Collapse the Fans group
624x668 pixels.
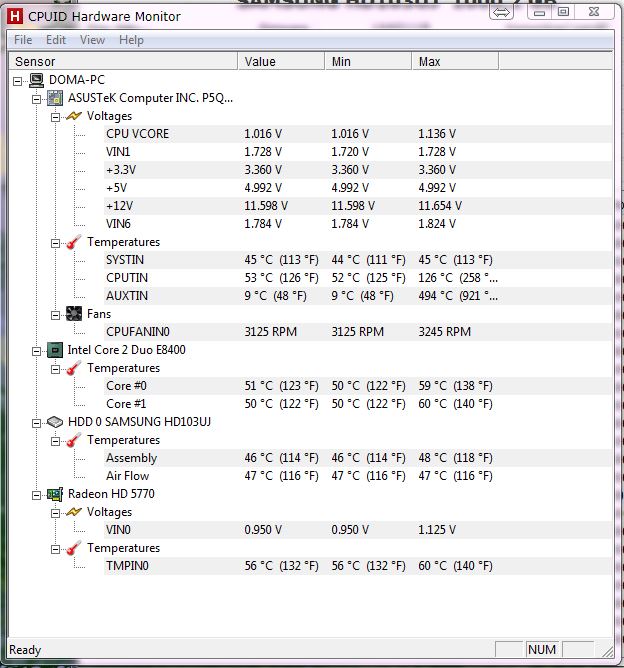[55, 315]
